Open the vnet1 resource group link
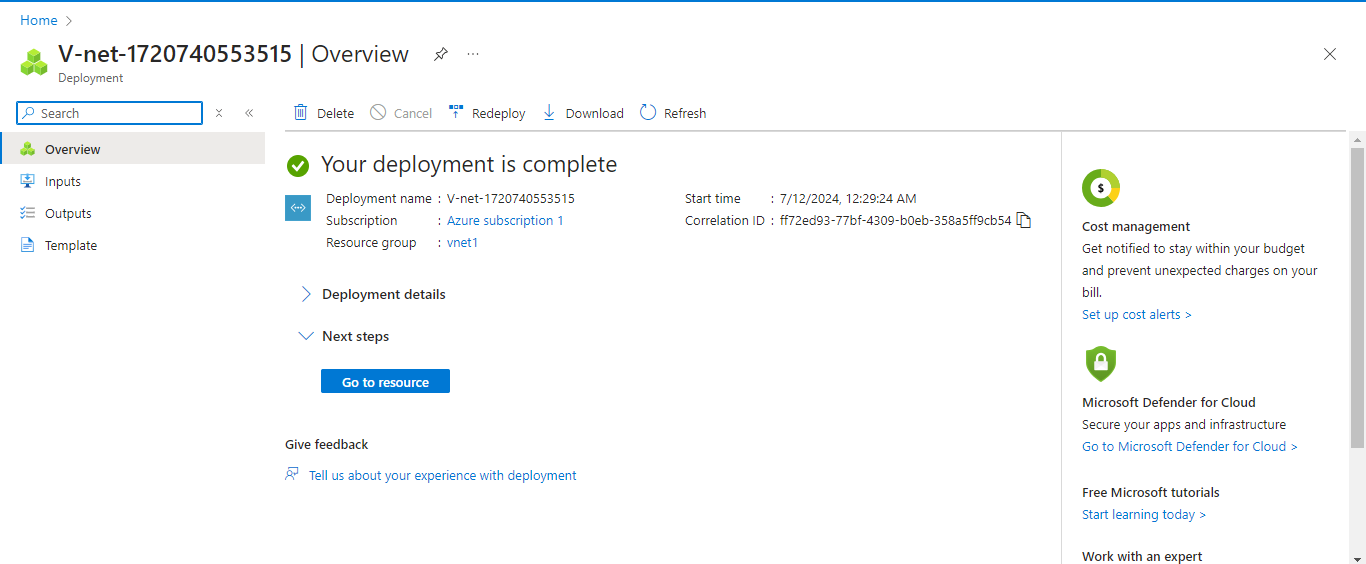 click(x=462, y=242)
